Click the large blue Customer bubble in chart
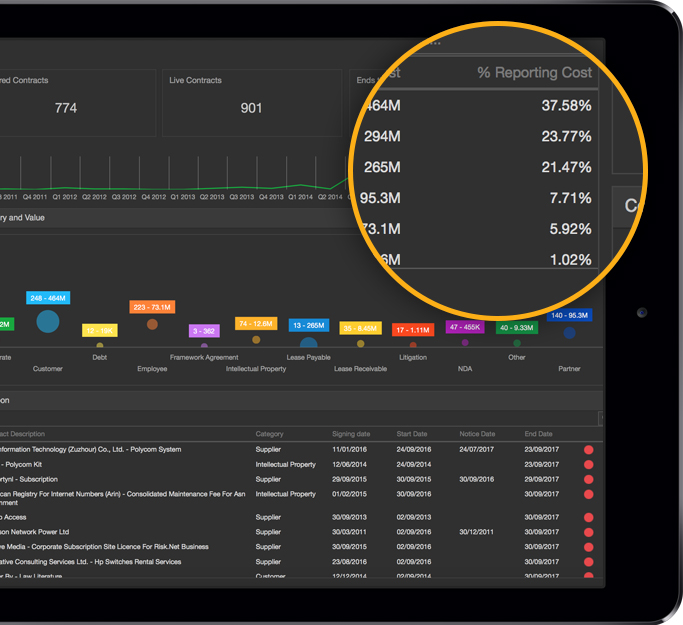Viewport: 683px width, 625px height. pyautogui.click(x=48, y=321)
